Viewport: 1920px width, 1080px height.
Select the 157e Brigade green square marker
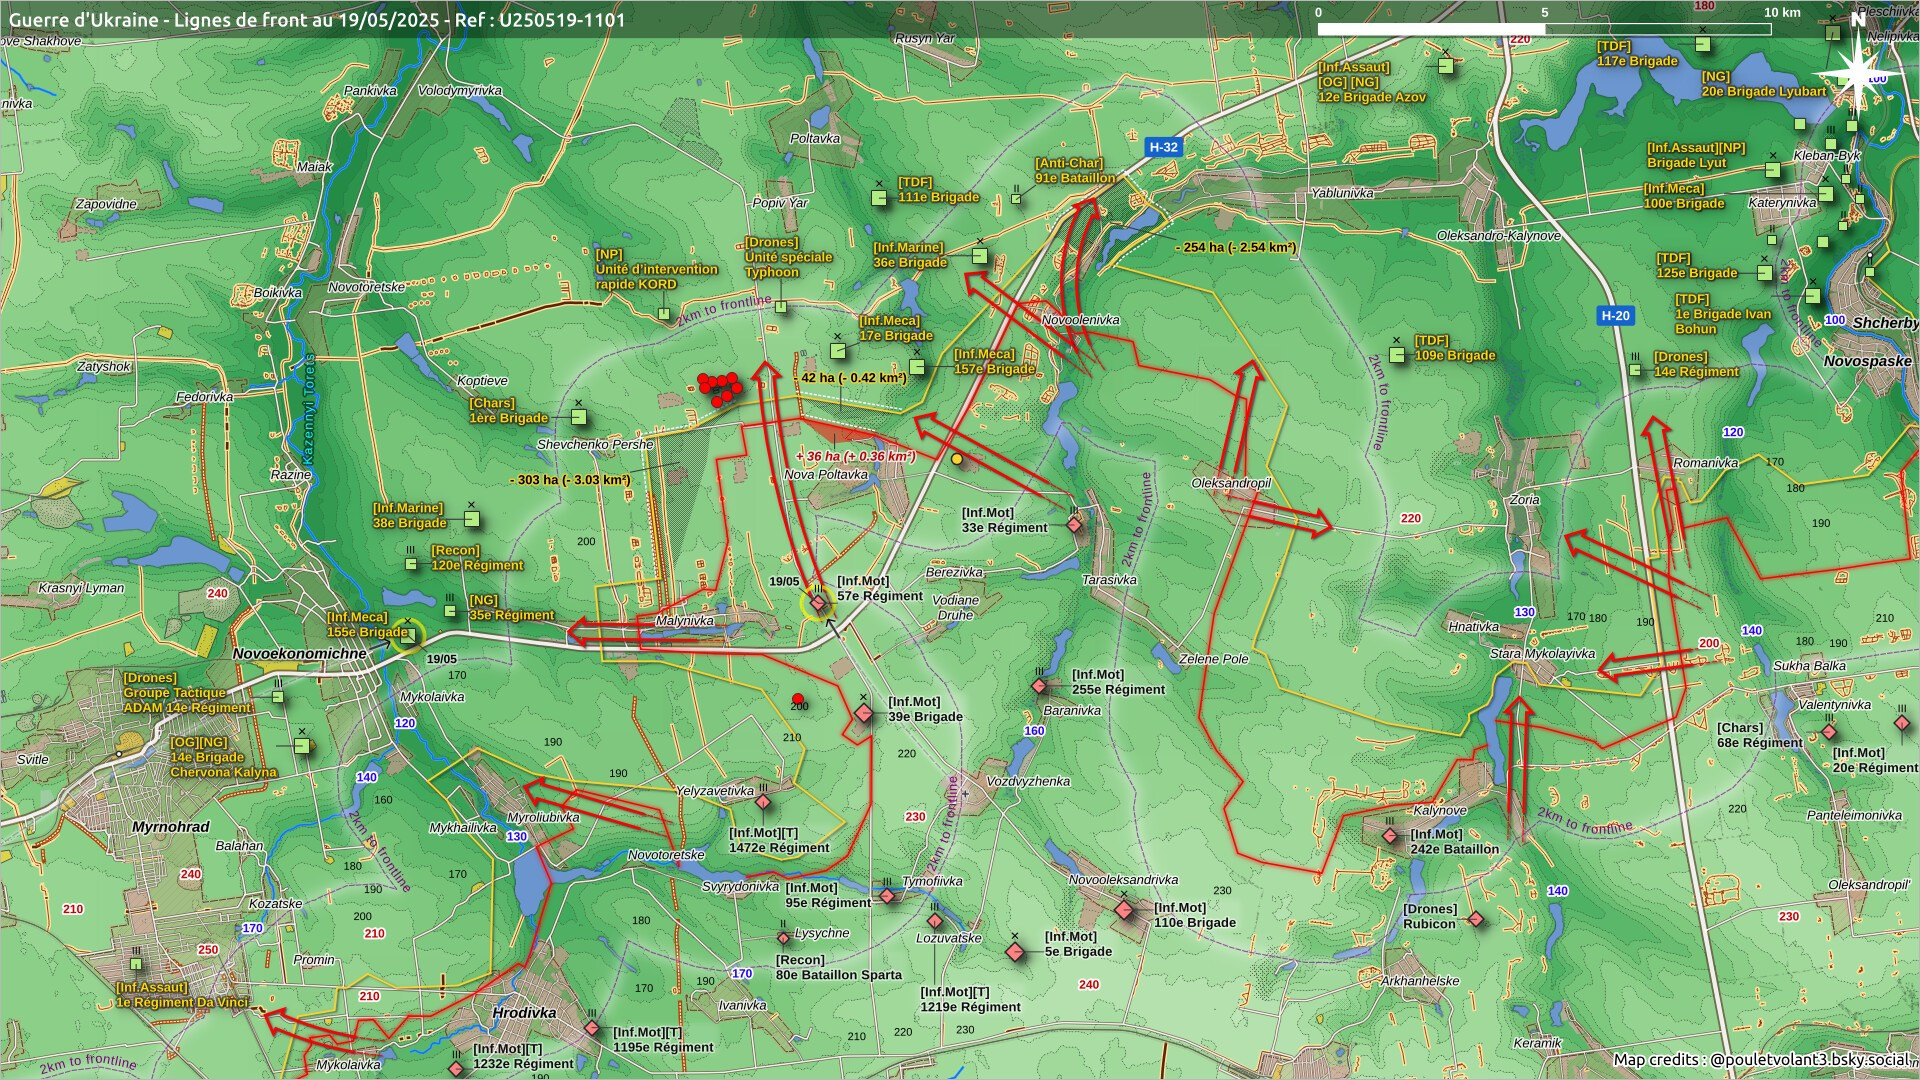(918, 367)
